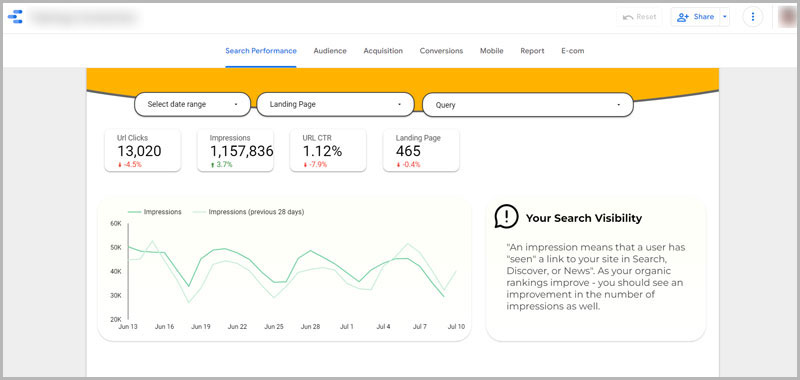Open the Query filter dropdown
This screenshot has height=380, width=800.
(528, 105)
